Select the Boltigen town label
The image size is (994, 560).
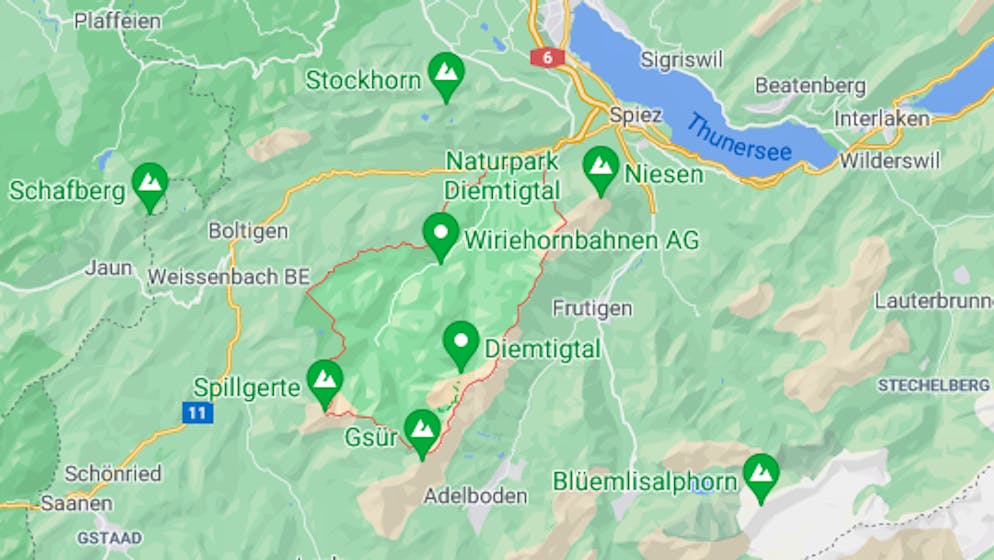pyautogui.click(x=248, y=230)
